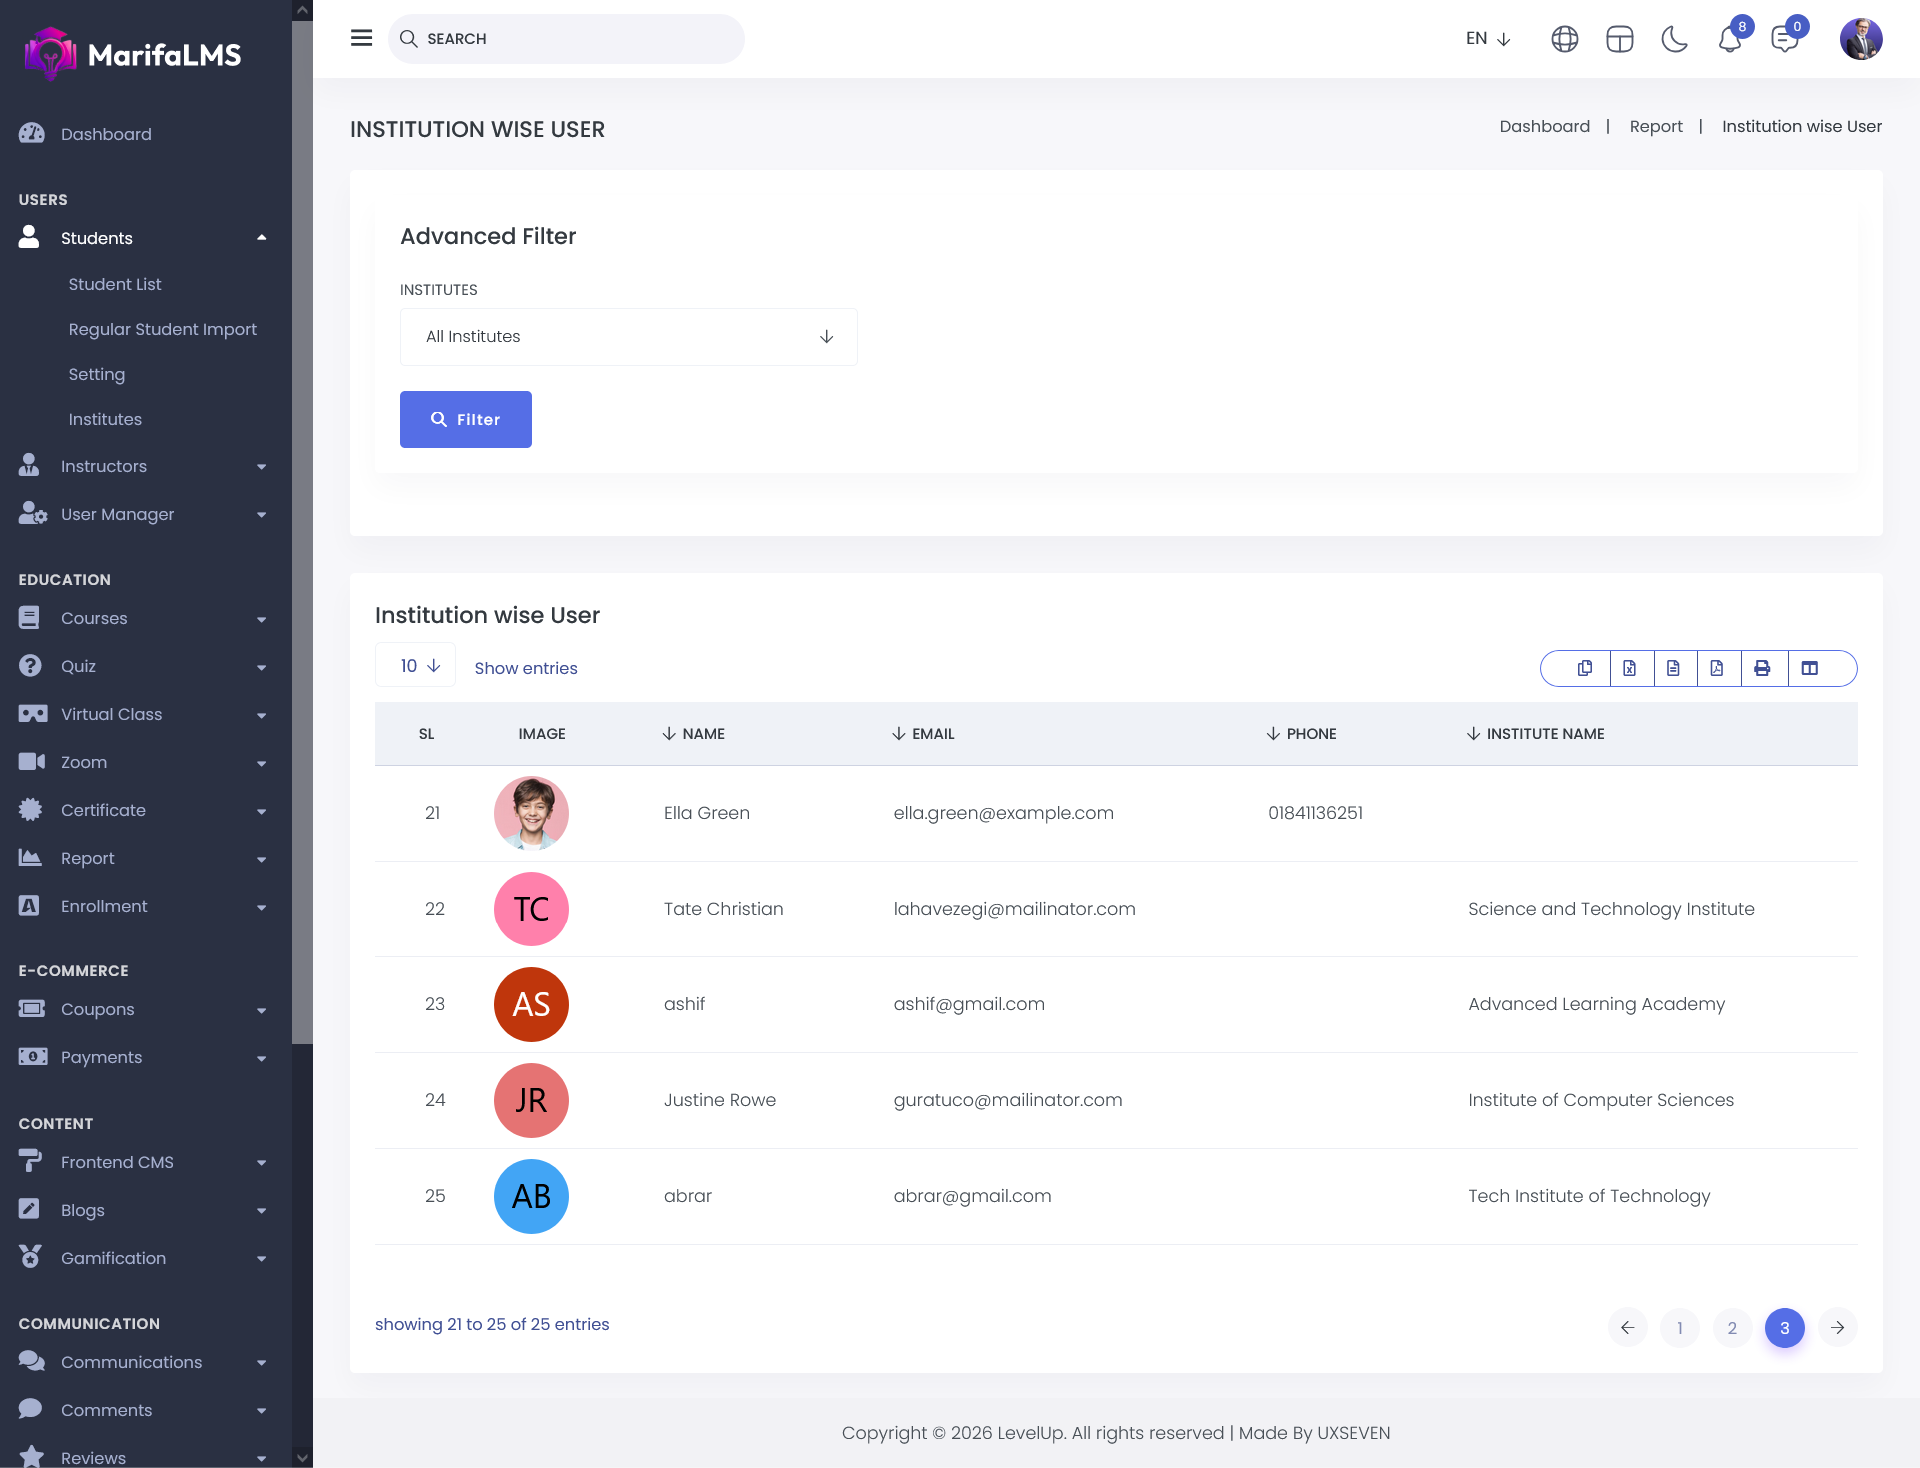Viewport: 1920px width, 1468px height.
Task: Copy table data with the copy icon
Action: tap(1585, 668)
